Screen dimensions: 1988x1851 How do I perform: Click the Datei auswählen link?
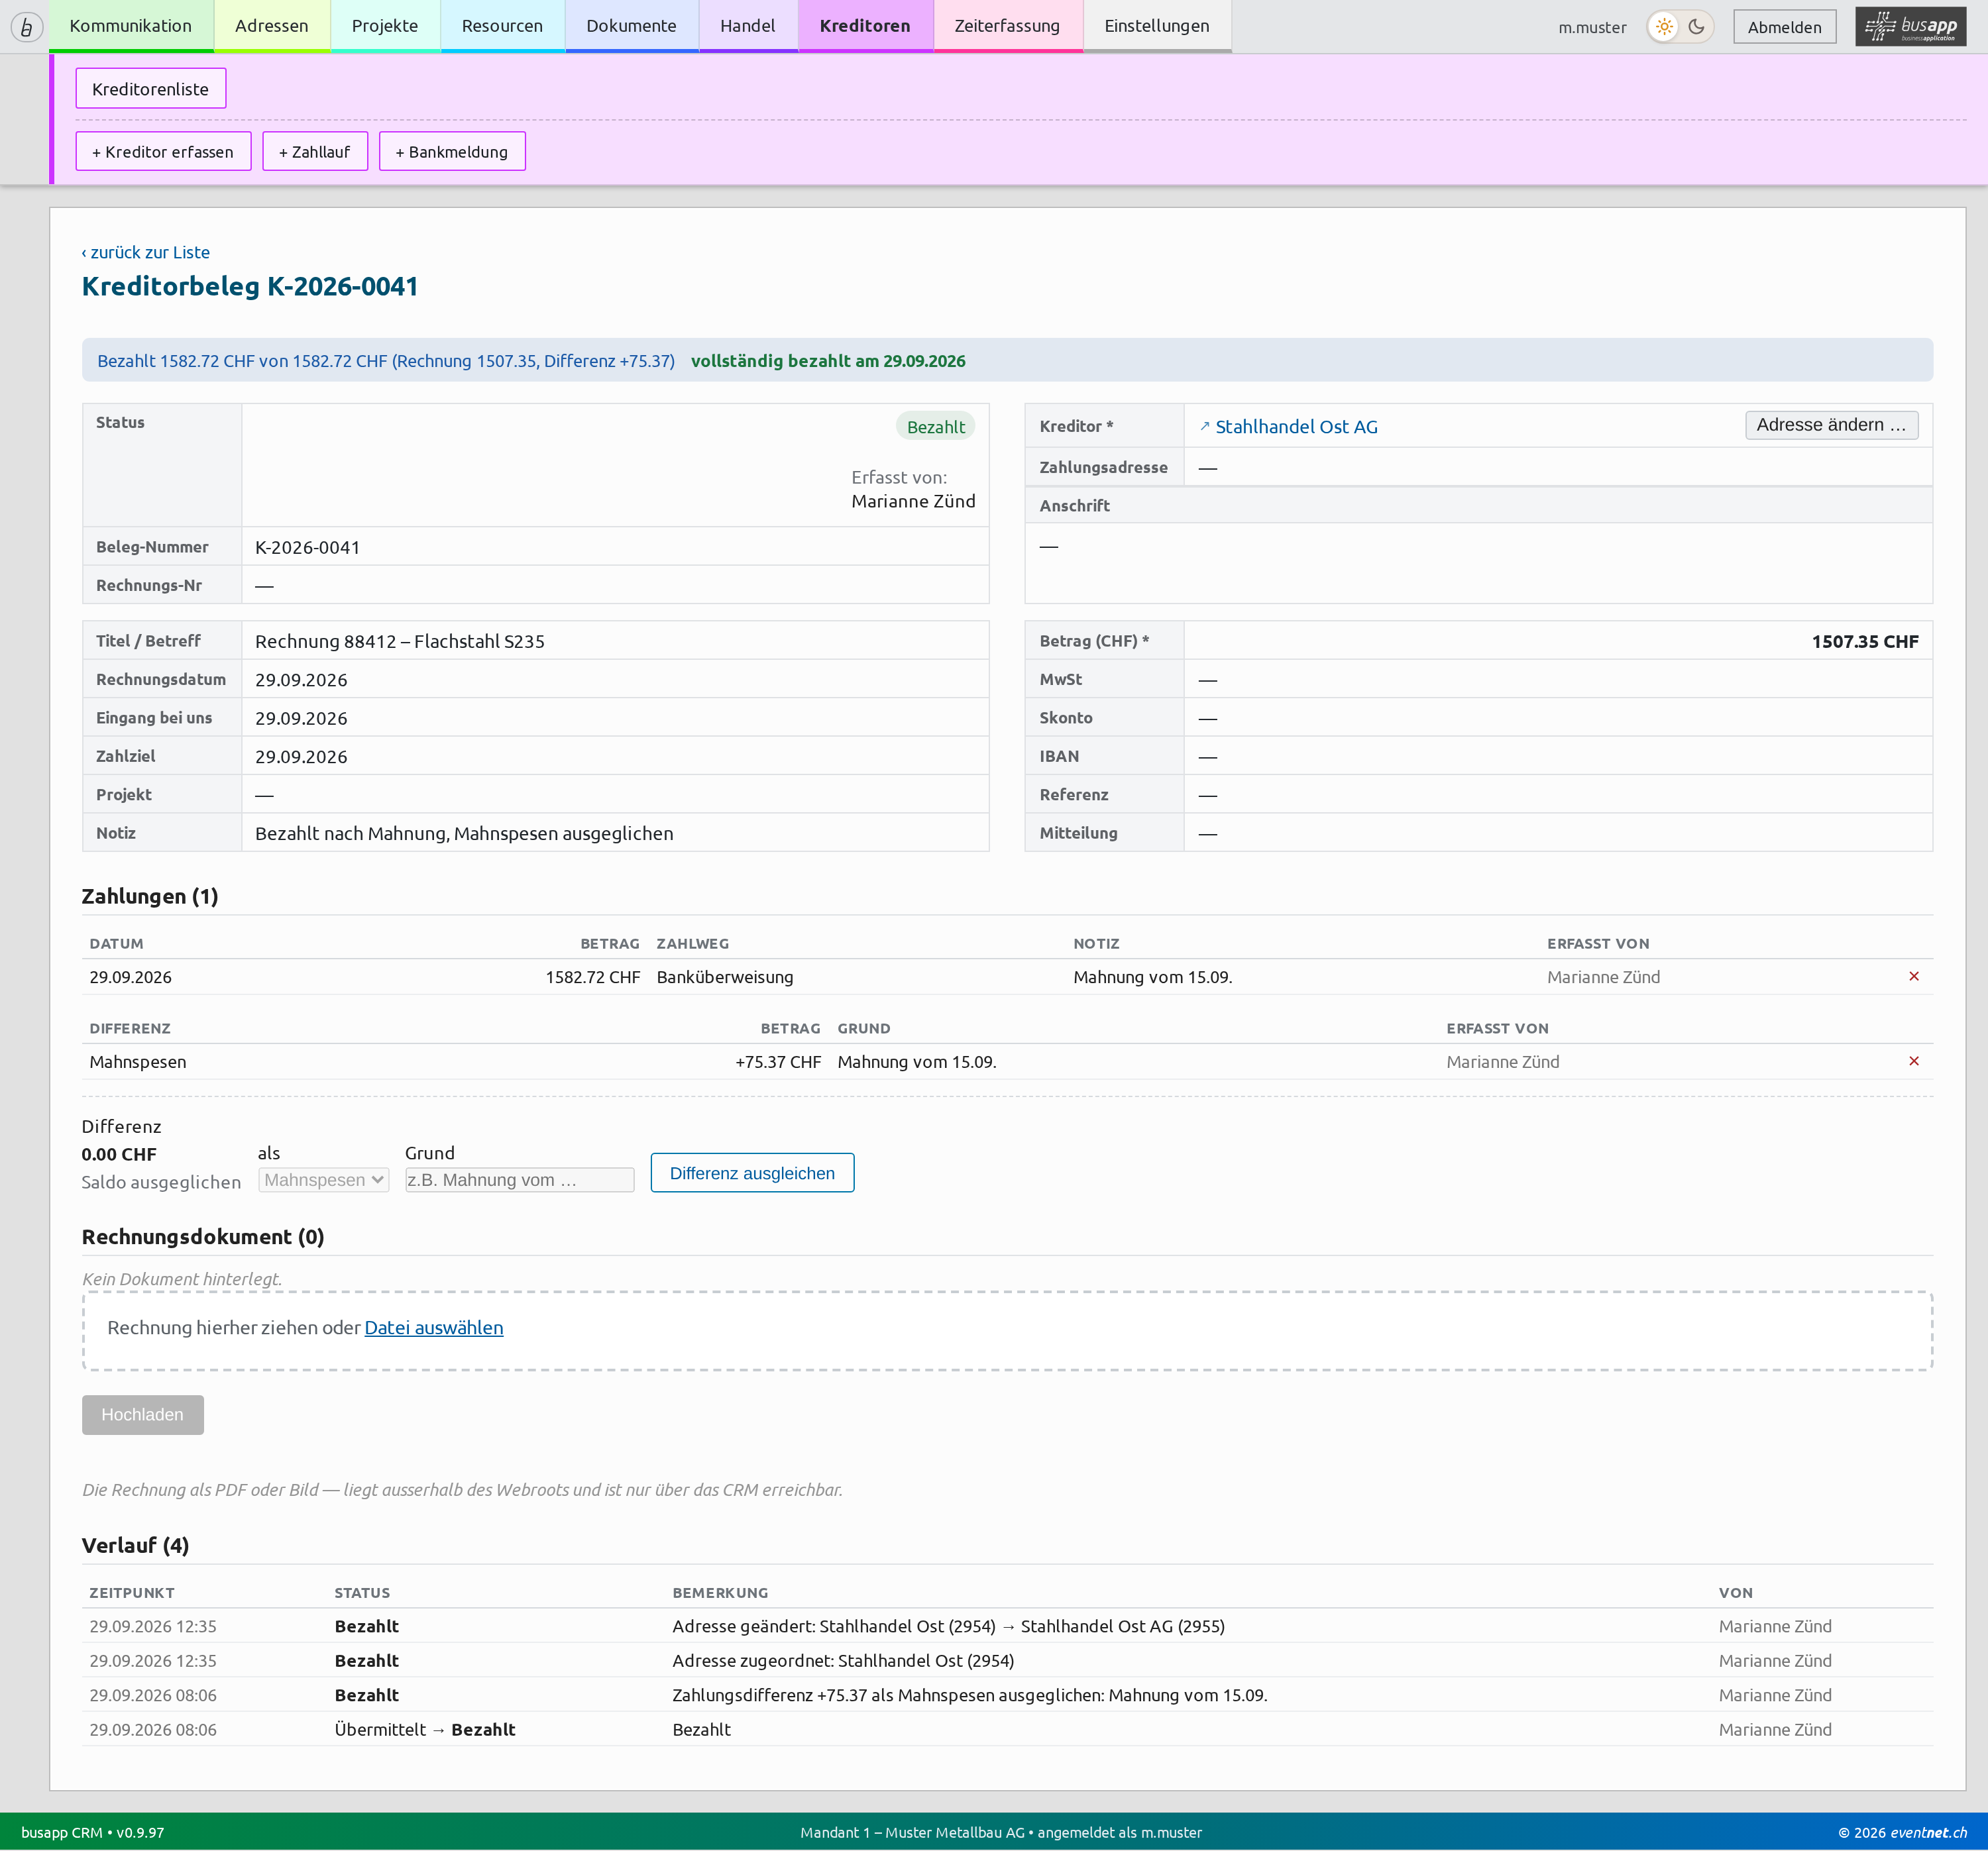pyautogui.click(x=434, y=1327)
